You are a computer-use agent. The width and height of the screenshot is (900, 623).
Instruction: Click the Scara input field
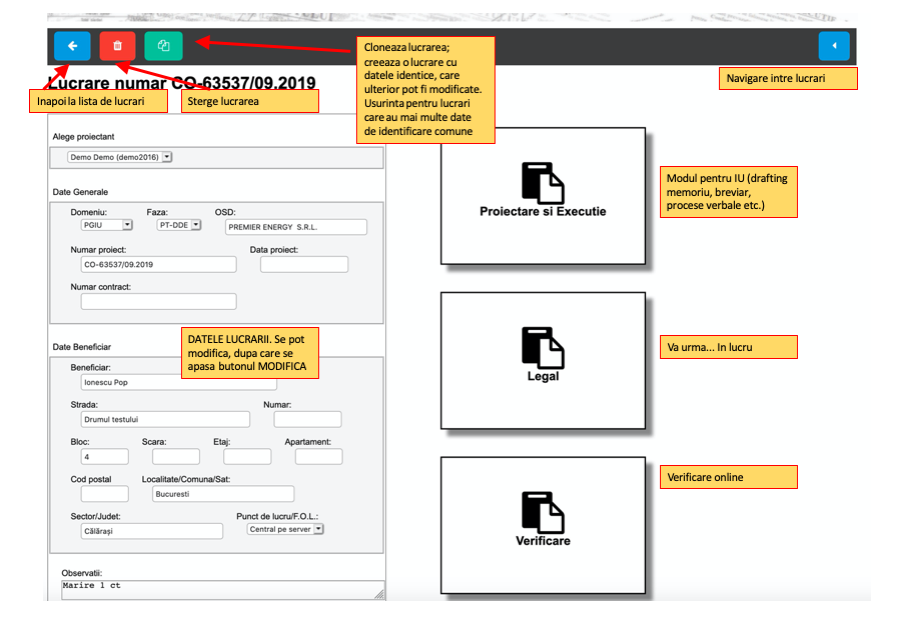click(176, 457)
